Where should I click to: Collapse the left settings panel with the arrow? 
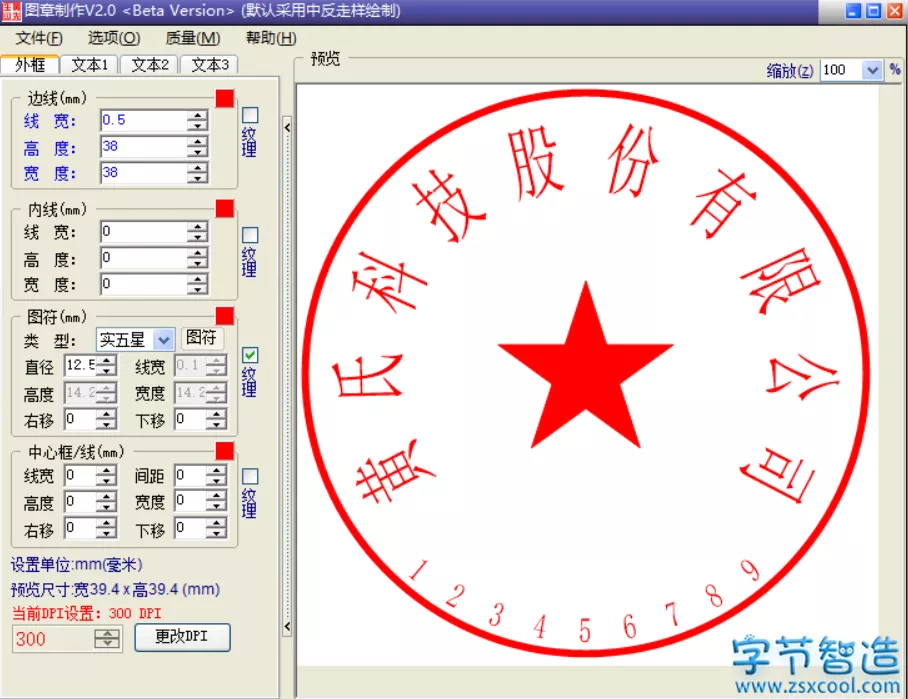[x=287, y=127]
